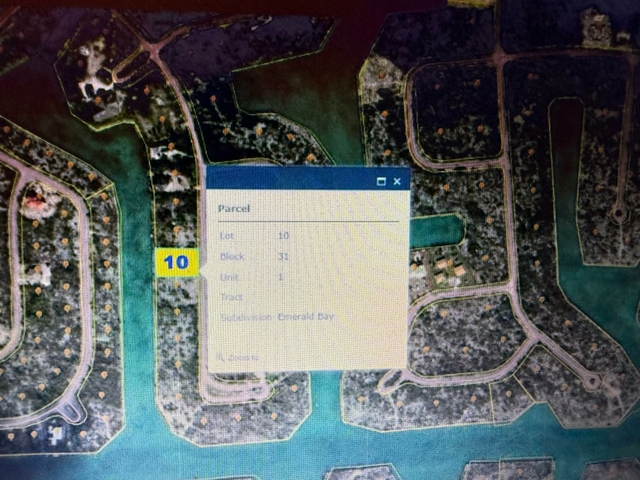
Task: Select the Unit value 1
Action: (280, 276)
